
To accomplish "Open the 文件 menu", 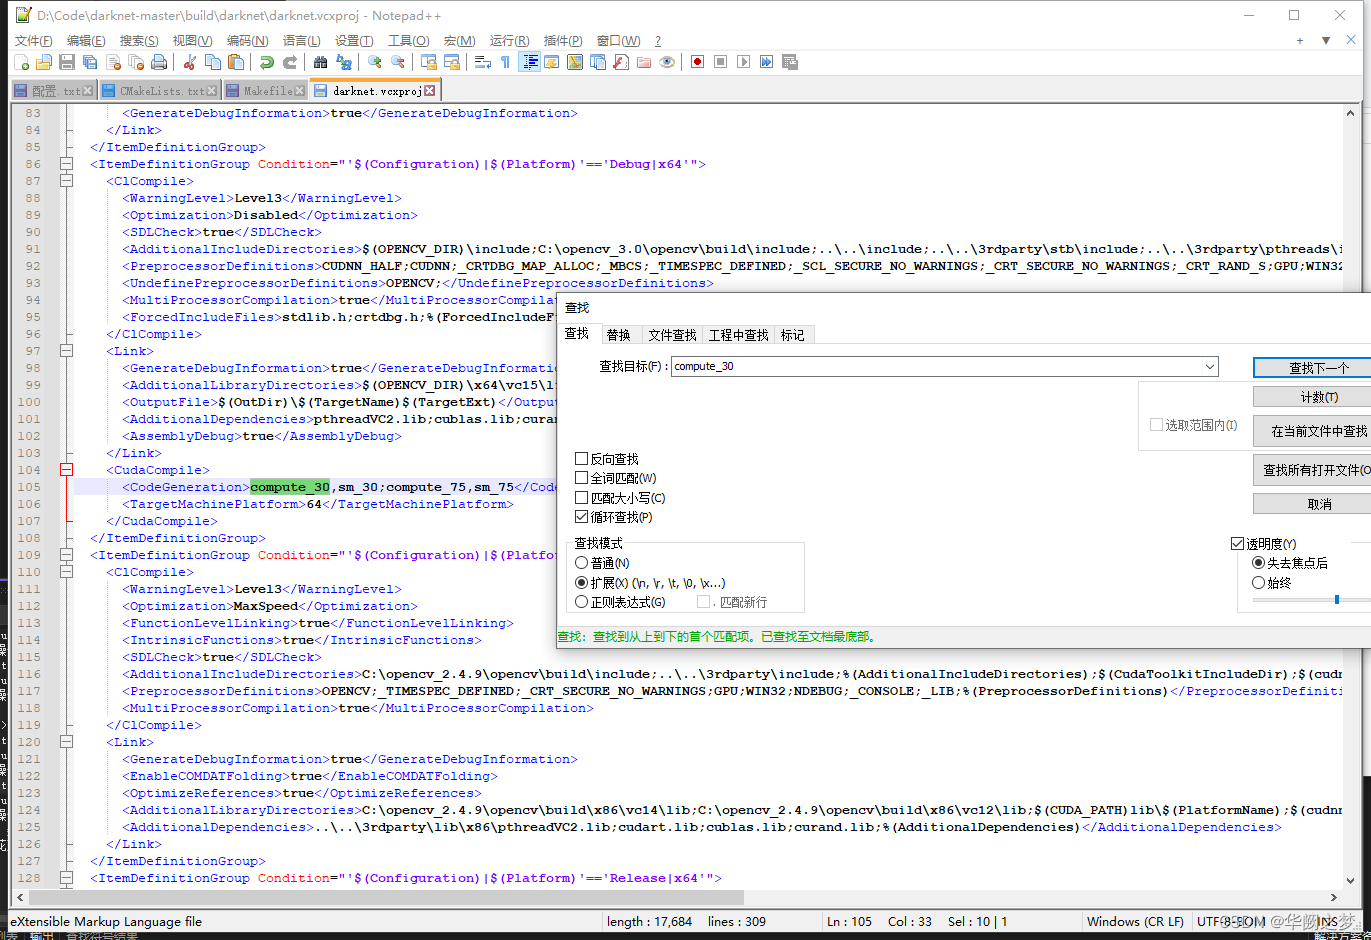I will coord(33,41).
